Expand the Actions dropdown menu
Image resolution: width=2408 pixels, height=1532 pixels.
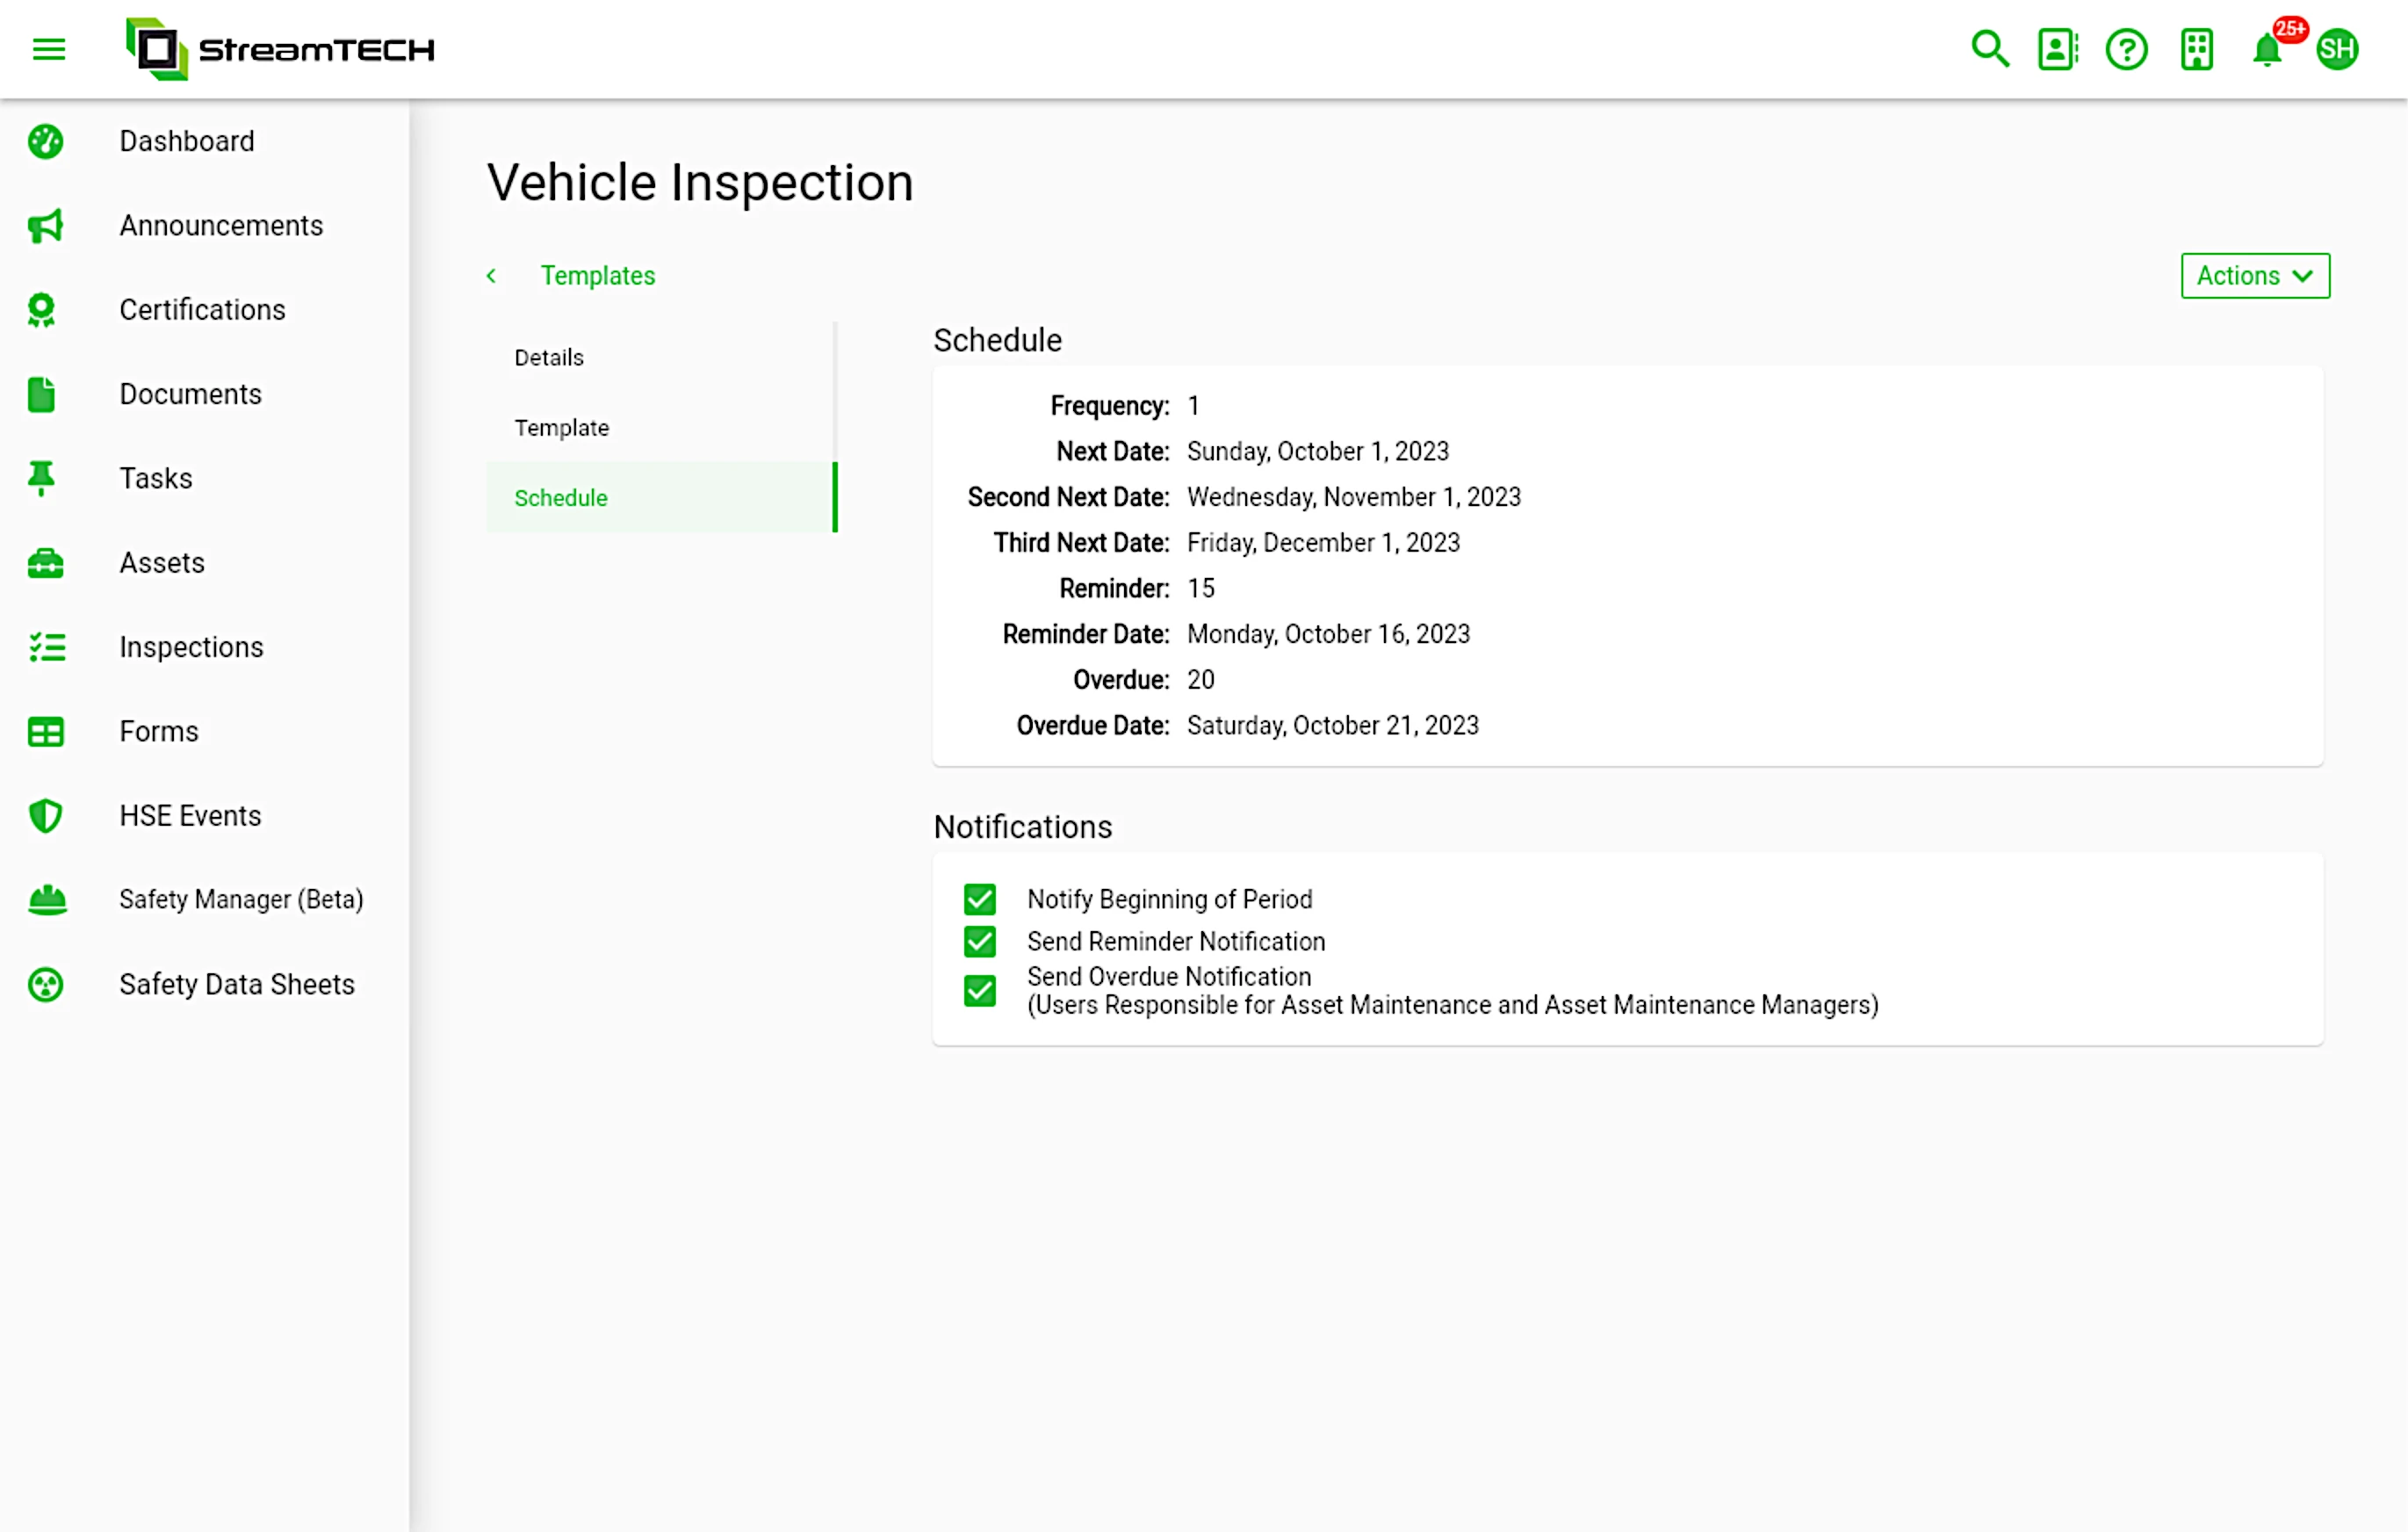coord(2255,276)
